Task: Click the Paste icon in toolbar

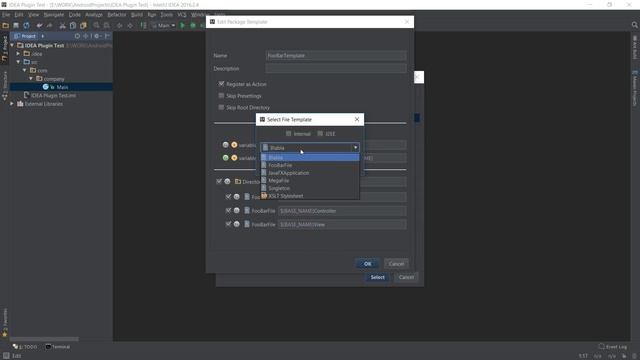Action: 83,25
